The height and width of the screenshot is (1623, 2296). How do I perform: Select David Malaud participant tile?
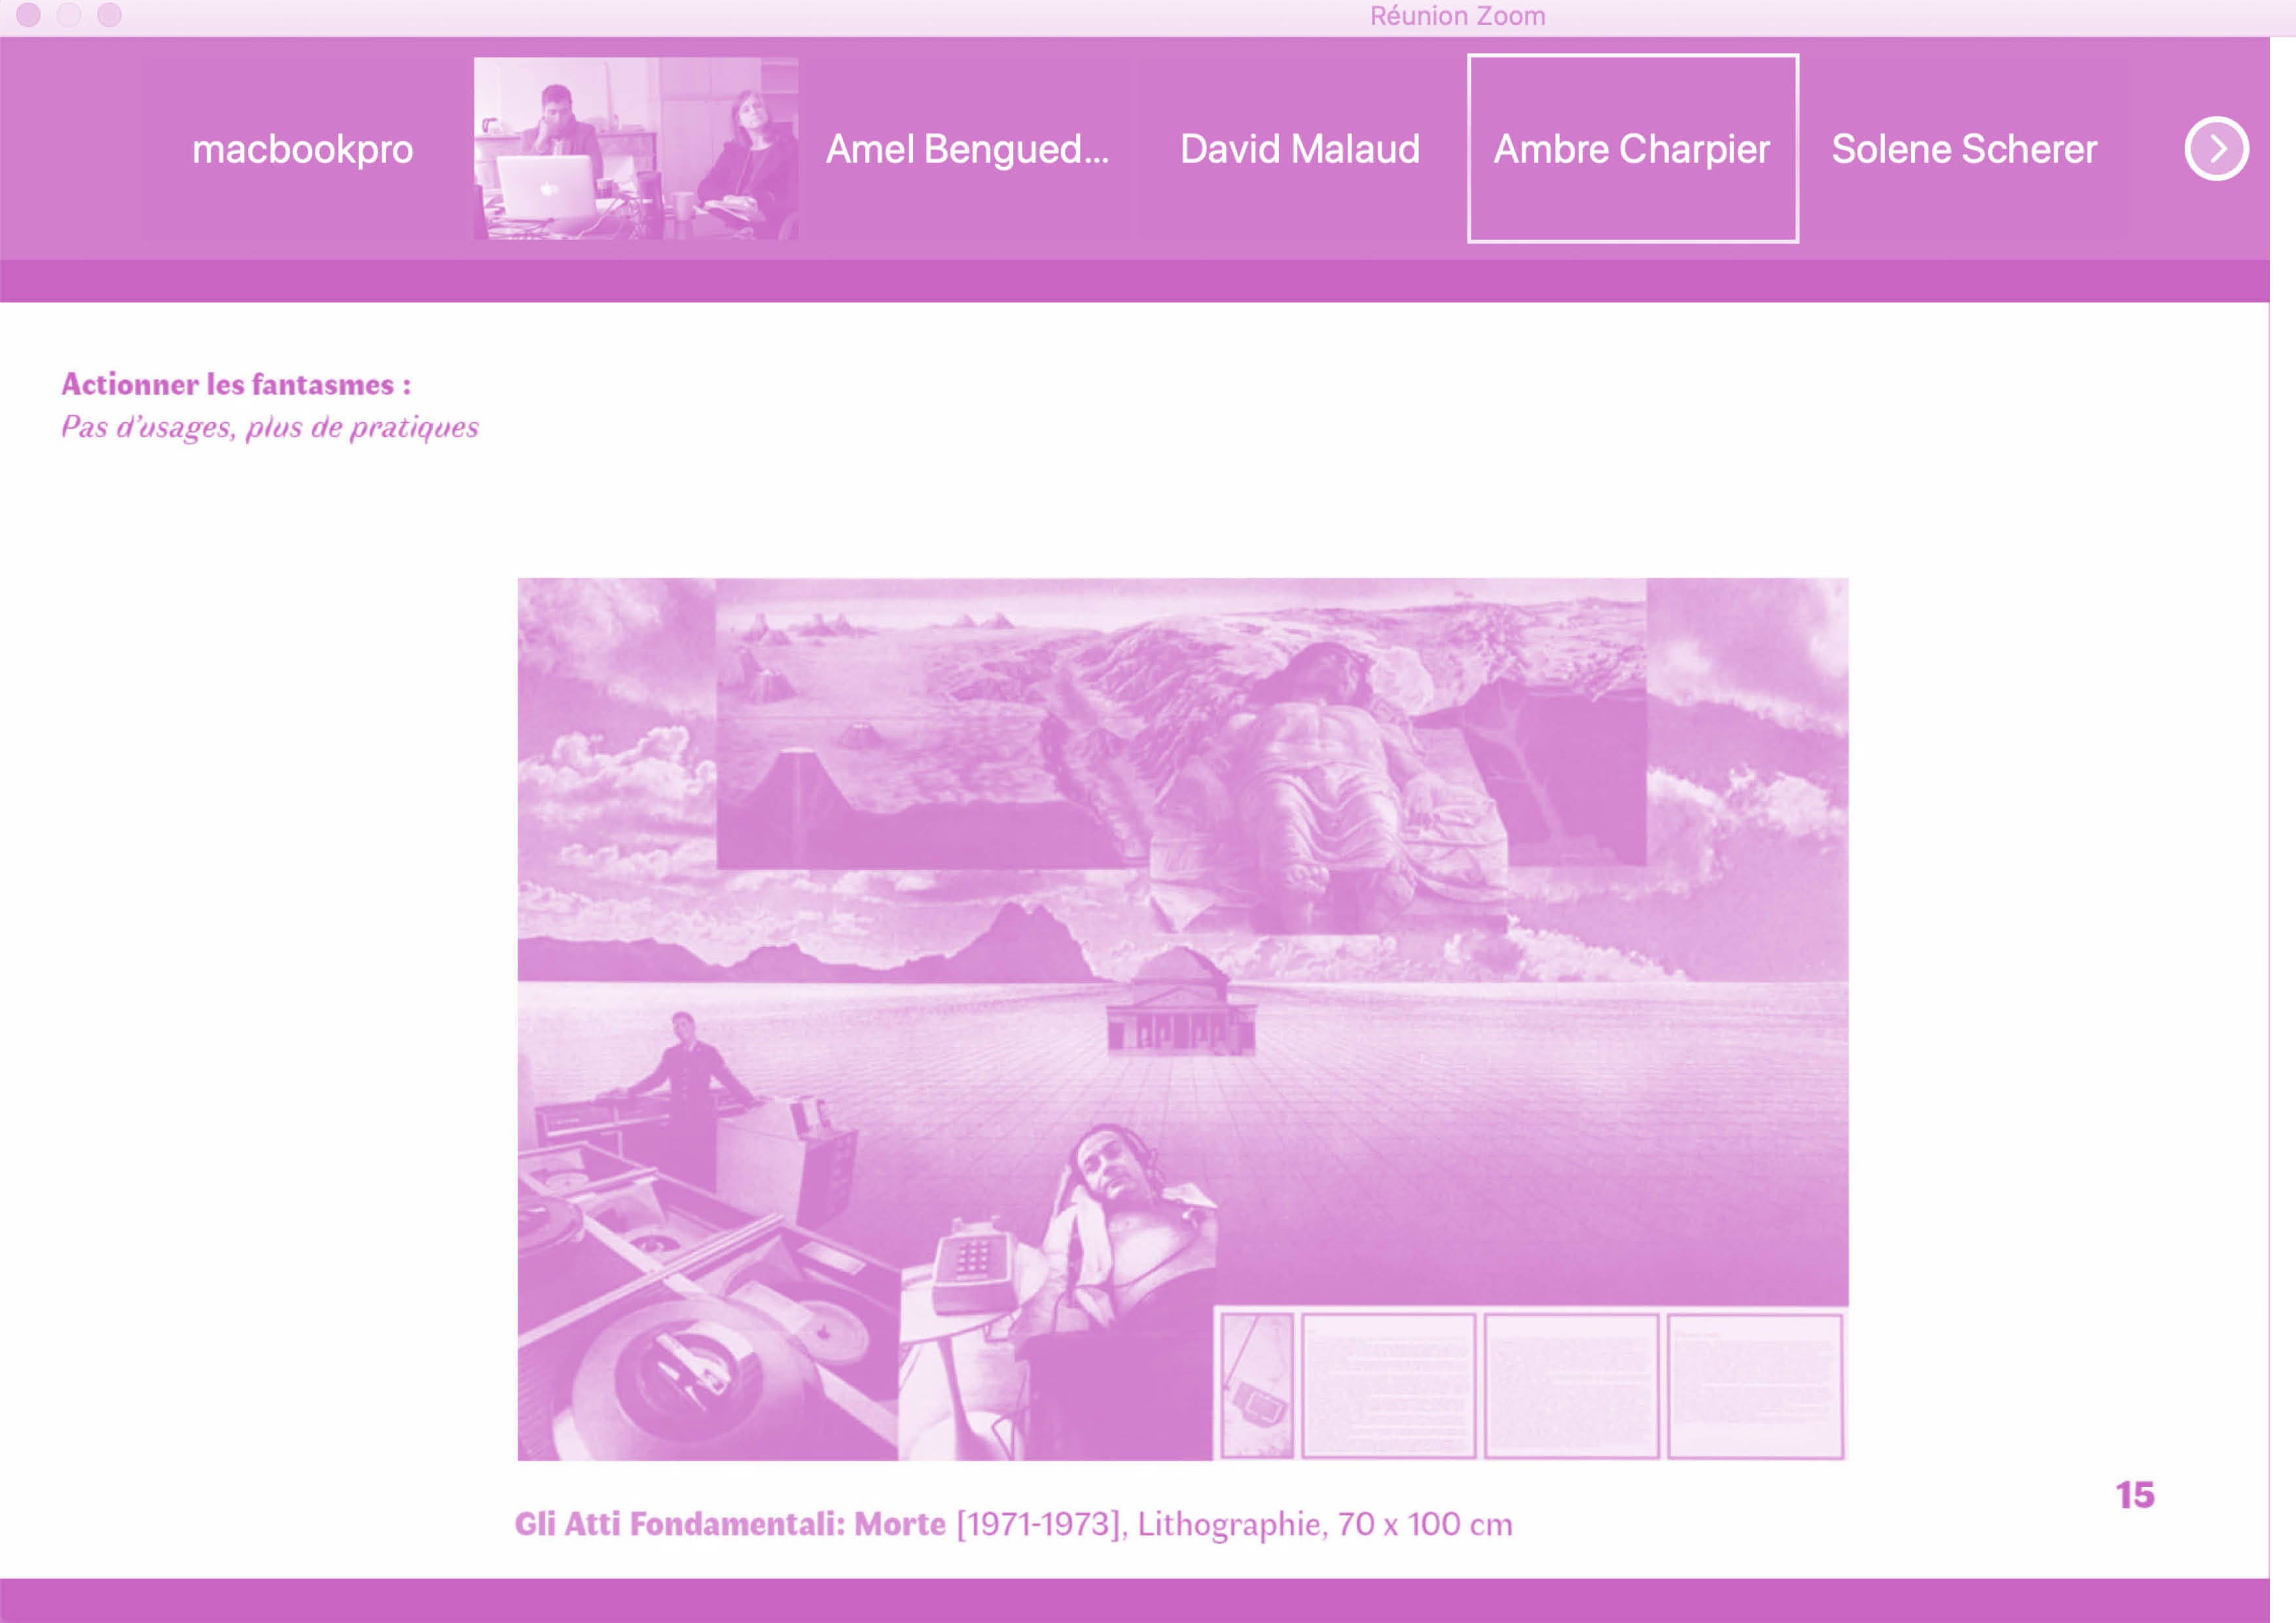(x=1299, y=149)
